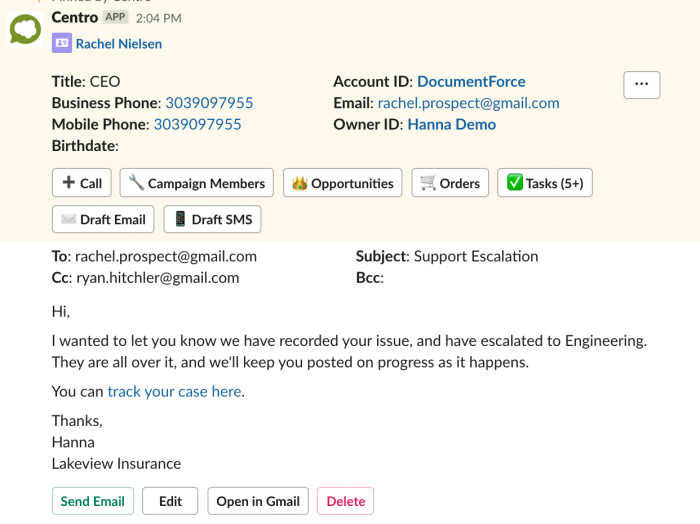
Task: Click the Mobile Phone number link
Action: coord(197,125)
